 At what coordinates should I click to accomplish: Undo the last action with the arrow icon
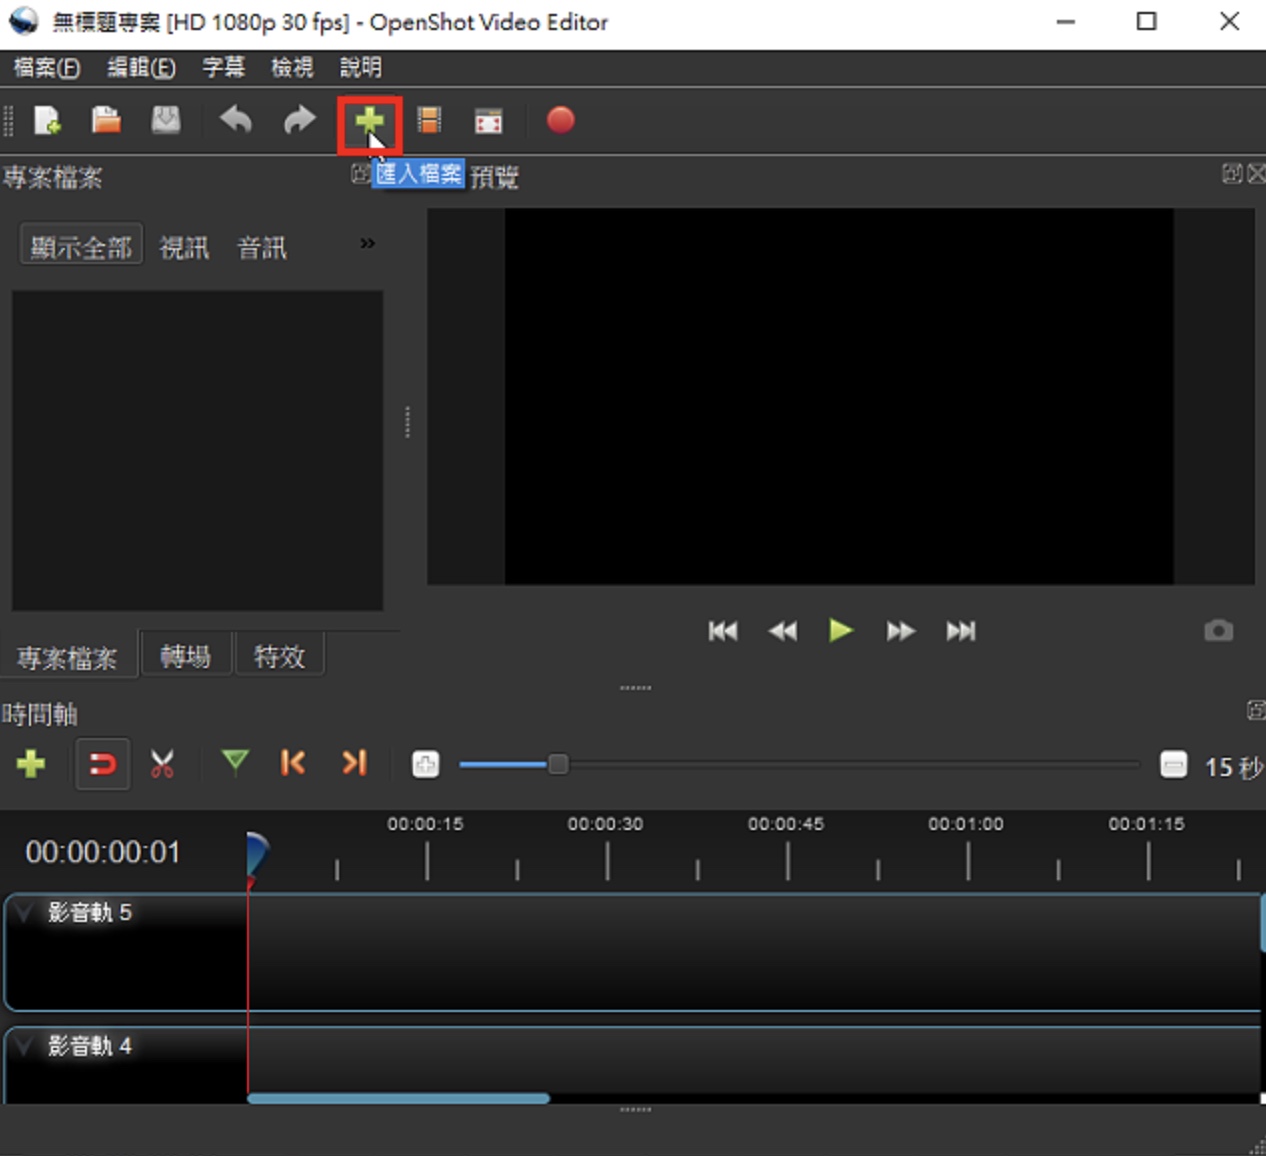tap(236, 121)
